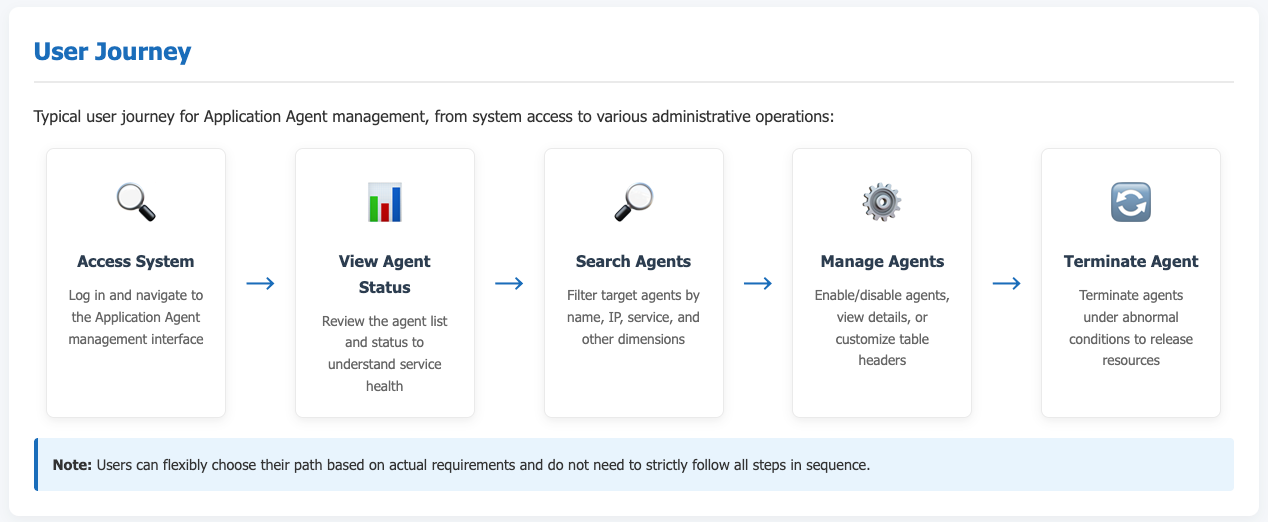Open the View Agent Status step title
Viewport: 1268px width, 522px height.
(385, 274)
